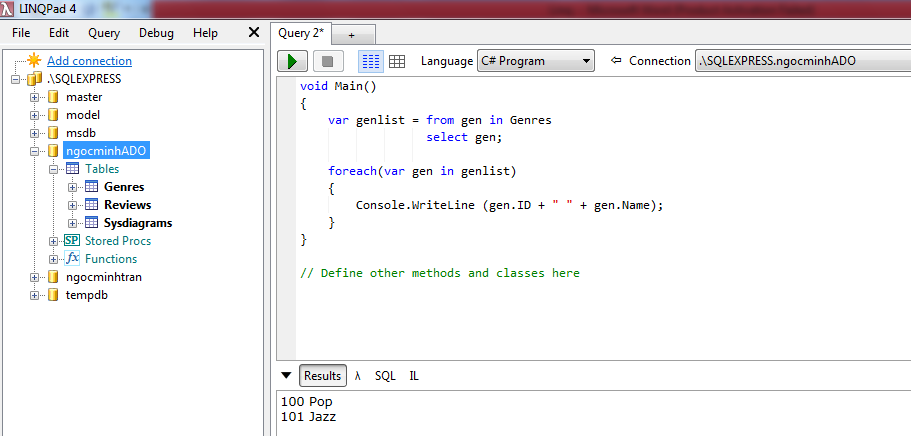Collapse the Tables tree node
Image resolution: width=911 pixels, height=436 pixels.
(54, 169)
